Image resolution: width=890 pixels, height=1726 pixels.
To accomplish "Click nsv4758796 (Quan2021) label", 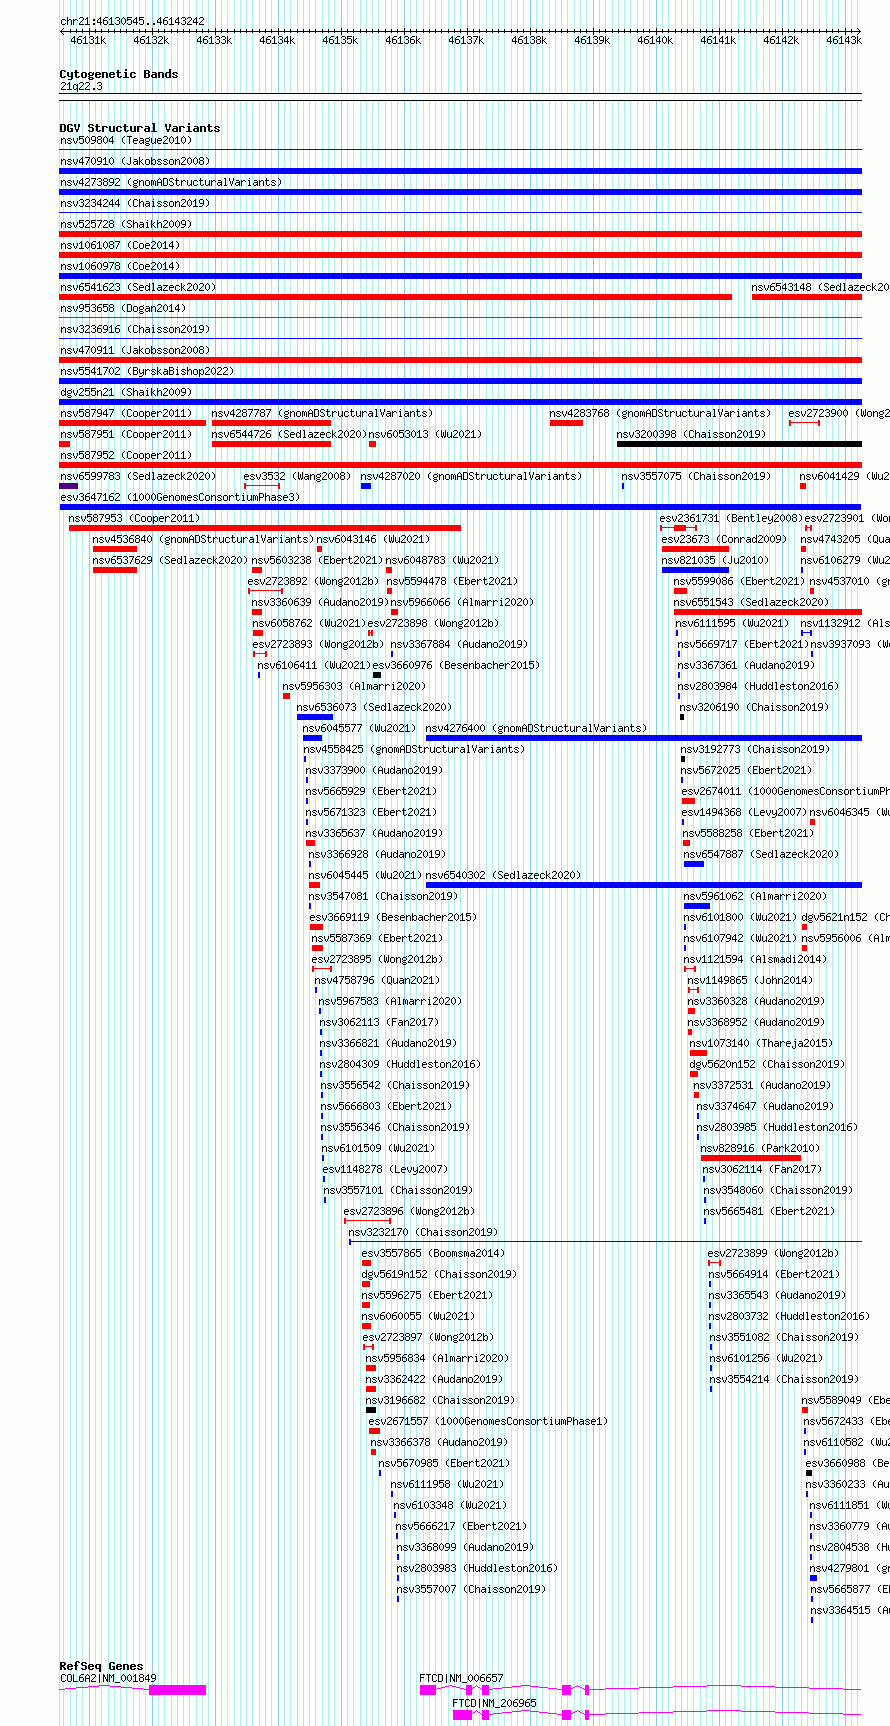I will click(x=377, y=980).
